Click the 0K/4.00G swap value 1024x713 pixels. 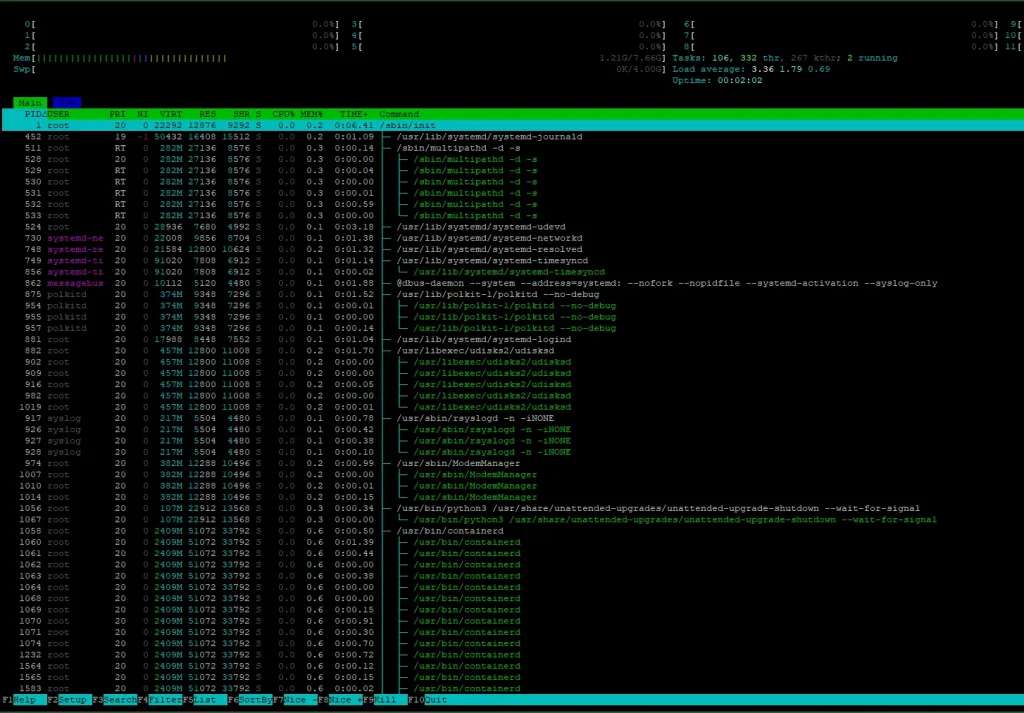click(639, 69)
